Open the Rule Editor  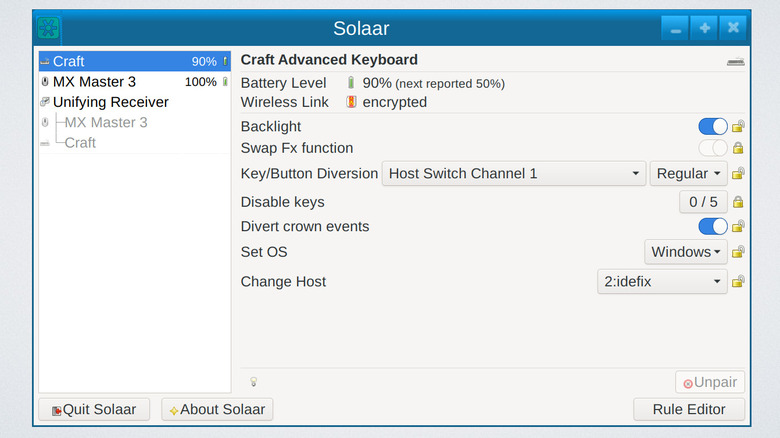point(689,409)
